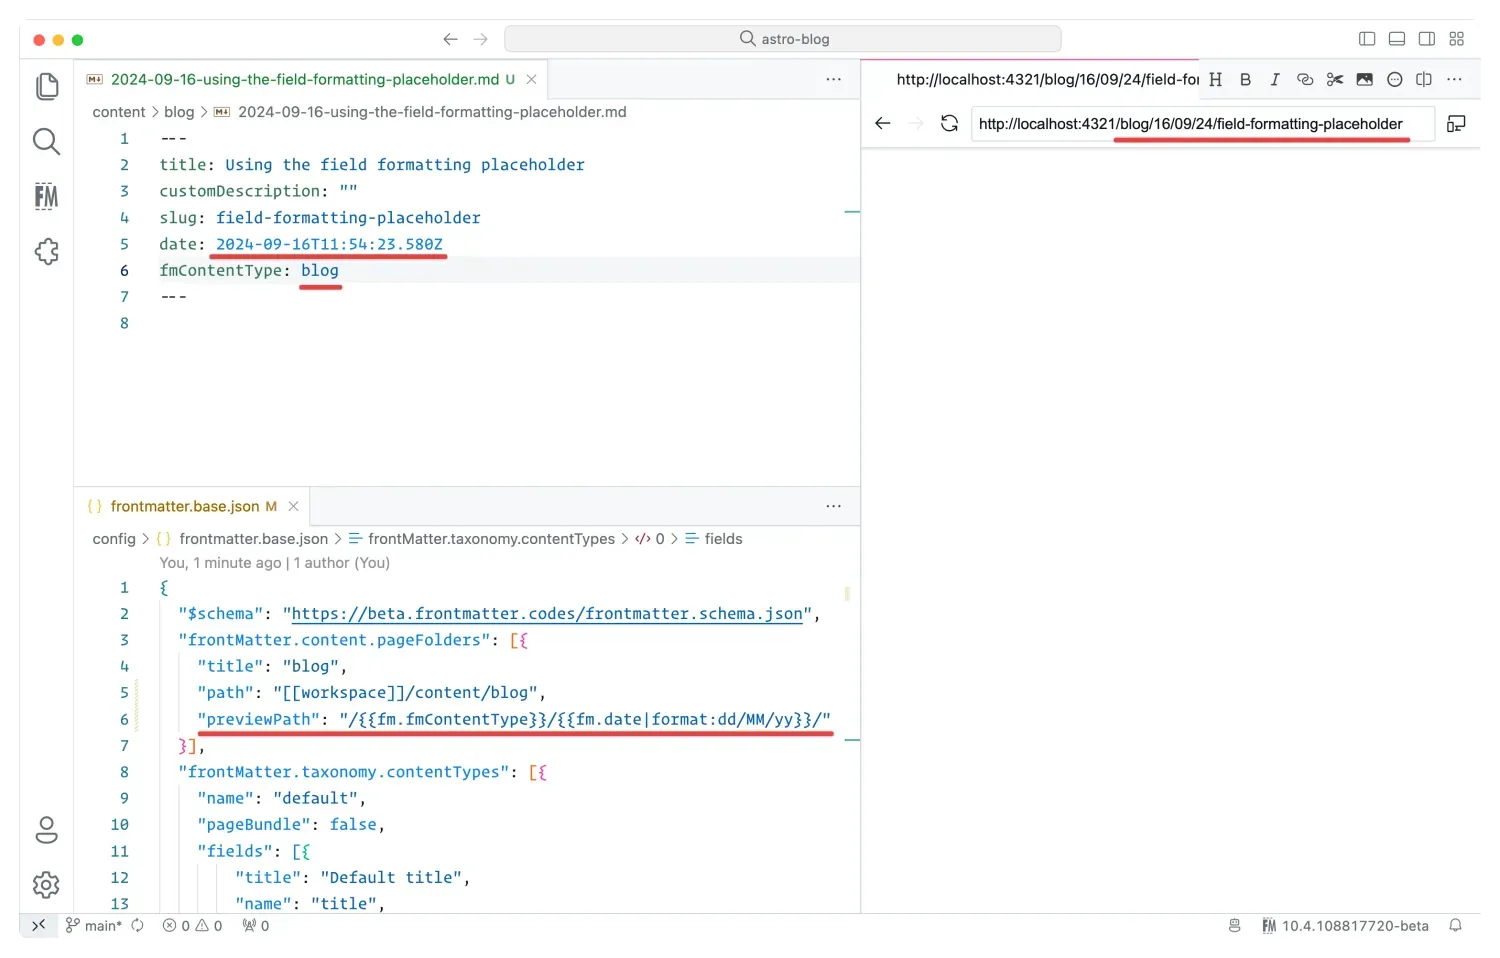Open JSON editor More Actions ellipsis
Viewport: 1500px width, 958px height.
[834, 507]
